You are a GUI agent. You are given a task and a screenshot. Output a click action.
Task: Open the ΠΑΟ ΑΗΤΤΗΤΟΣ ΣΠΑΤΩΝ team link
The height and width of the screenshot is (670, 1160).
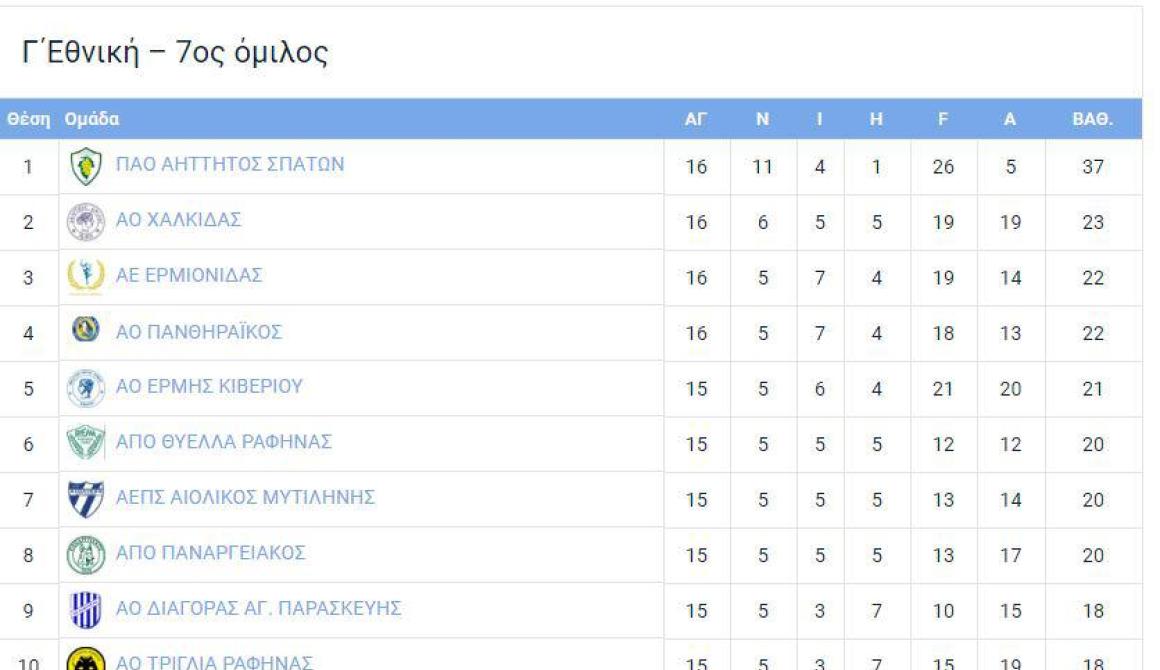[230, 164]
